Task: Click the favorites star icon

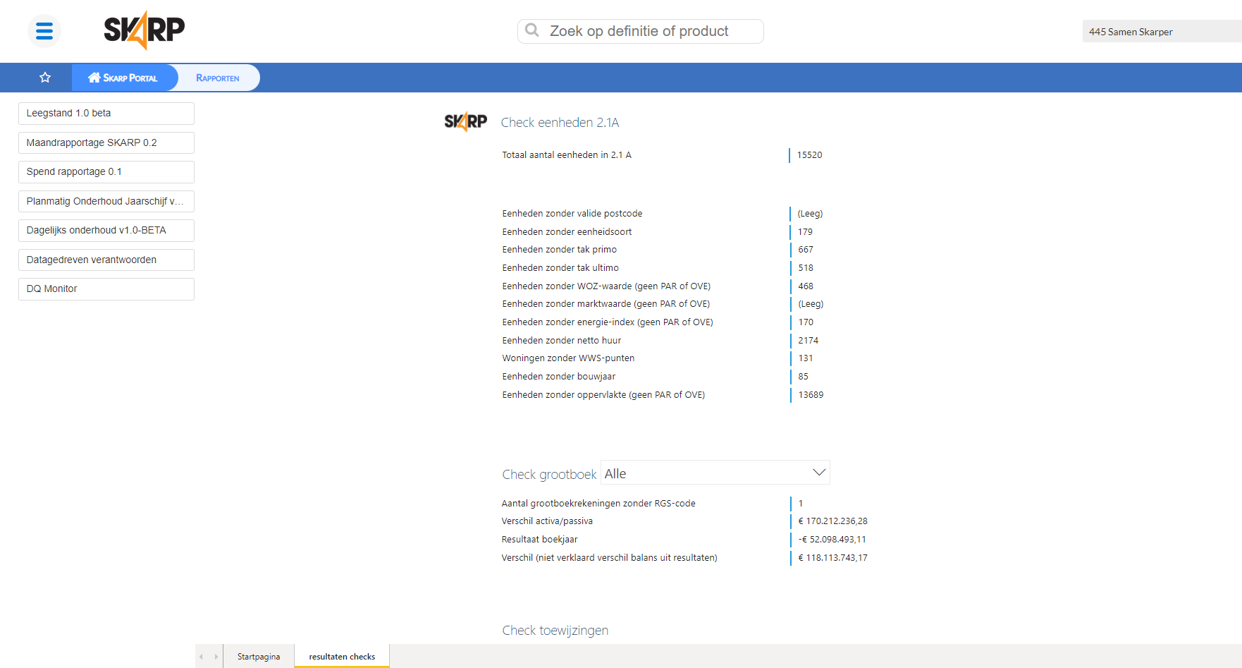Action: click(45, 78)
